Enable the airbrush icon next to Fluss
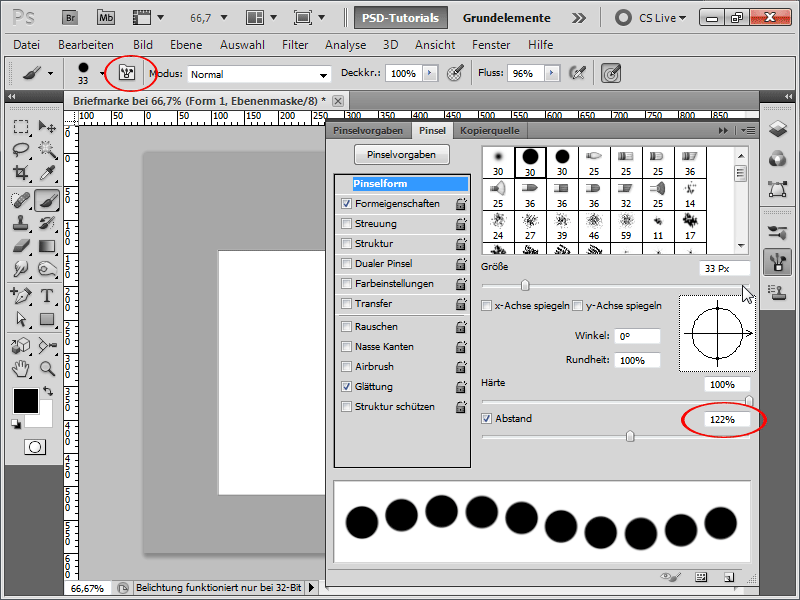The image size is (800, 600). 577,73
